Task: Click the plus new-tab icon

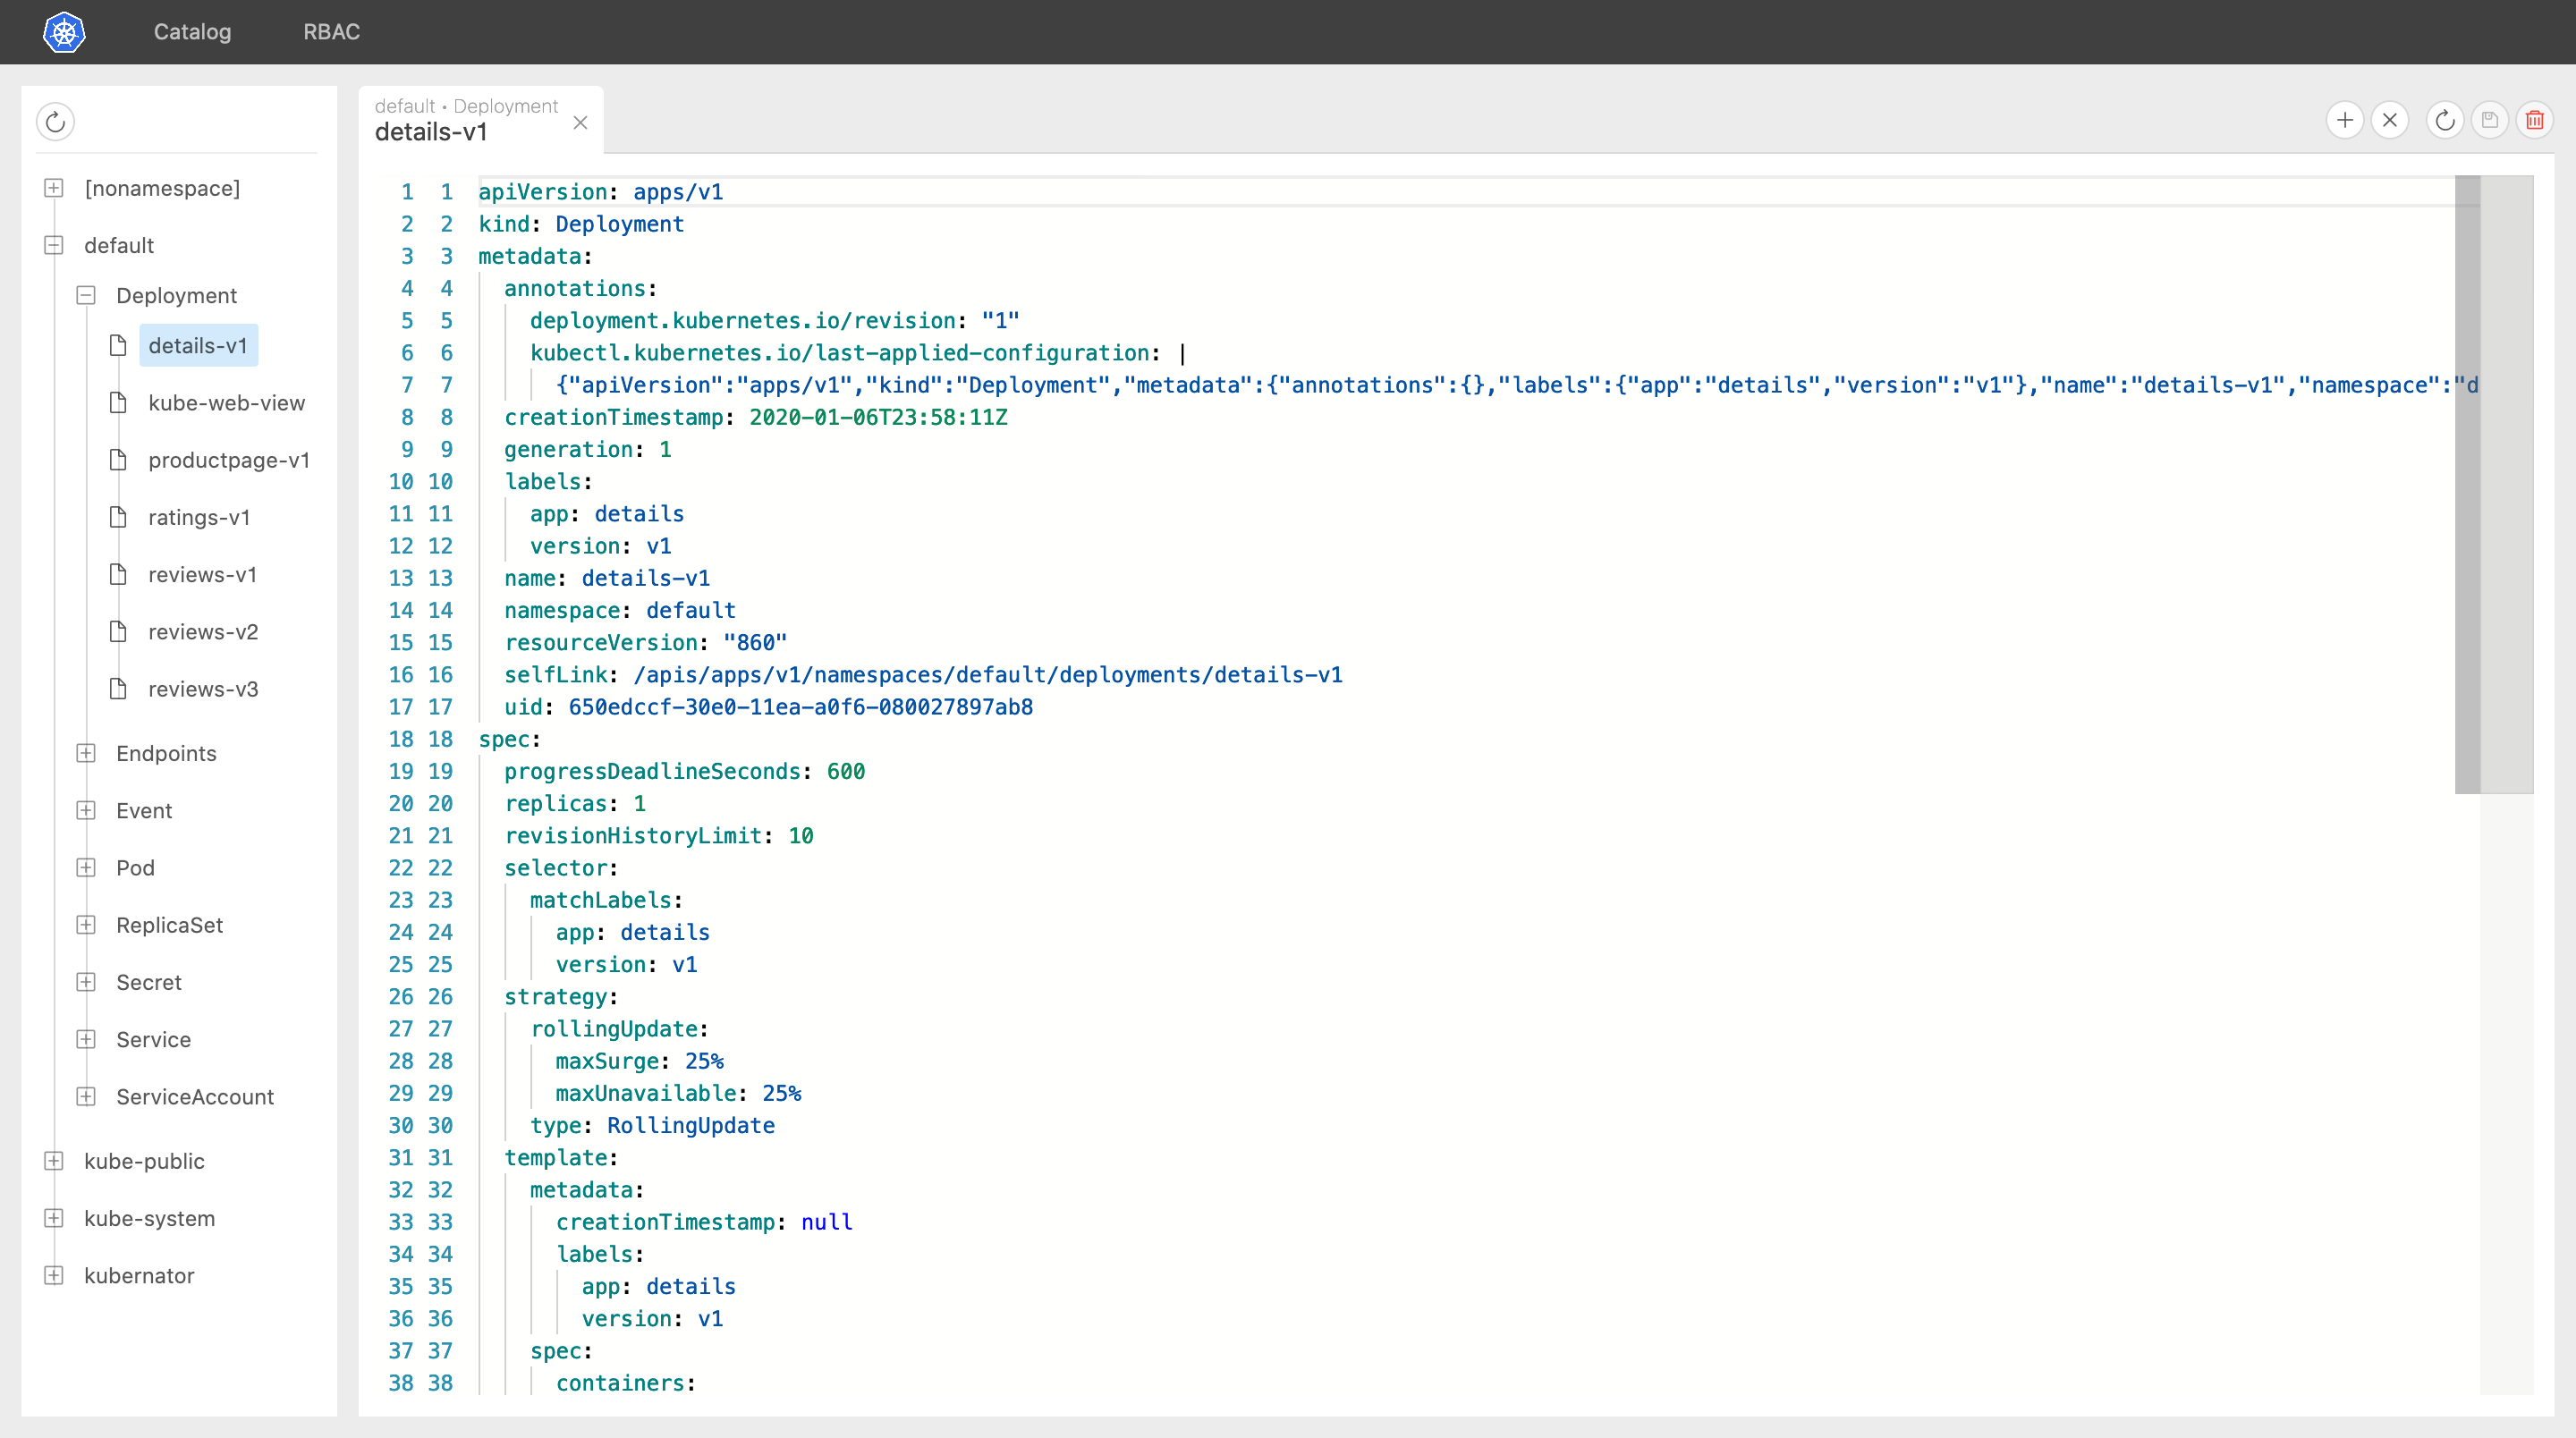Action: 2344,121
